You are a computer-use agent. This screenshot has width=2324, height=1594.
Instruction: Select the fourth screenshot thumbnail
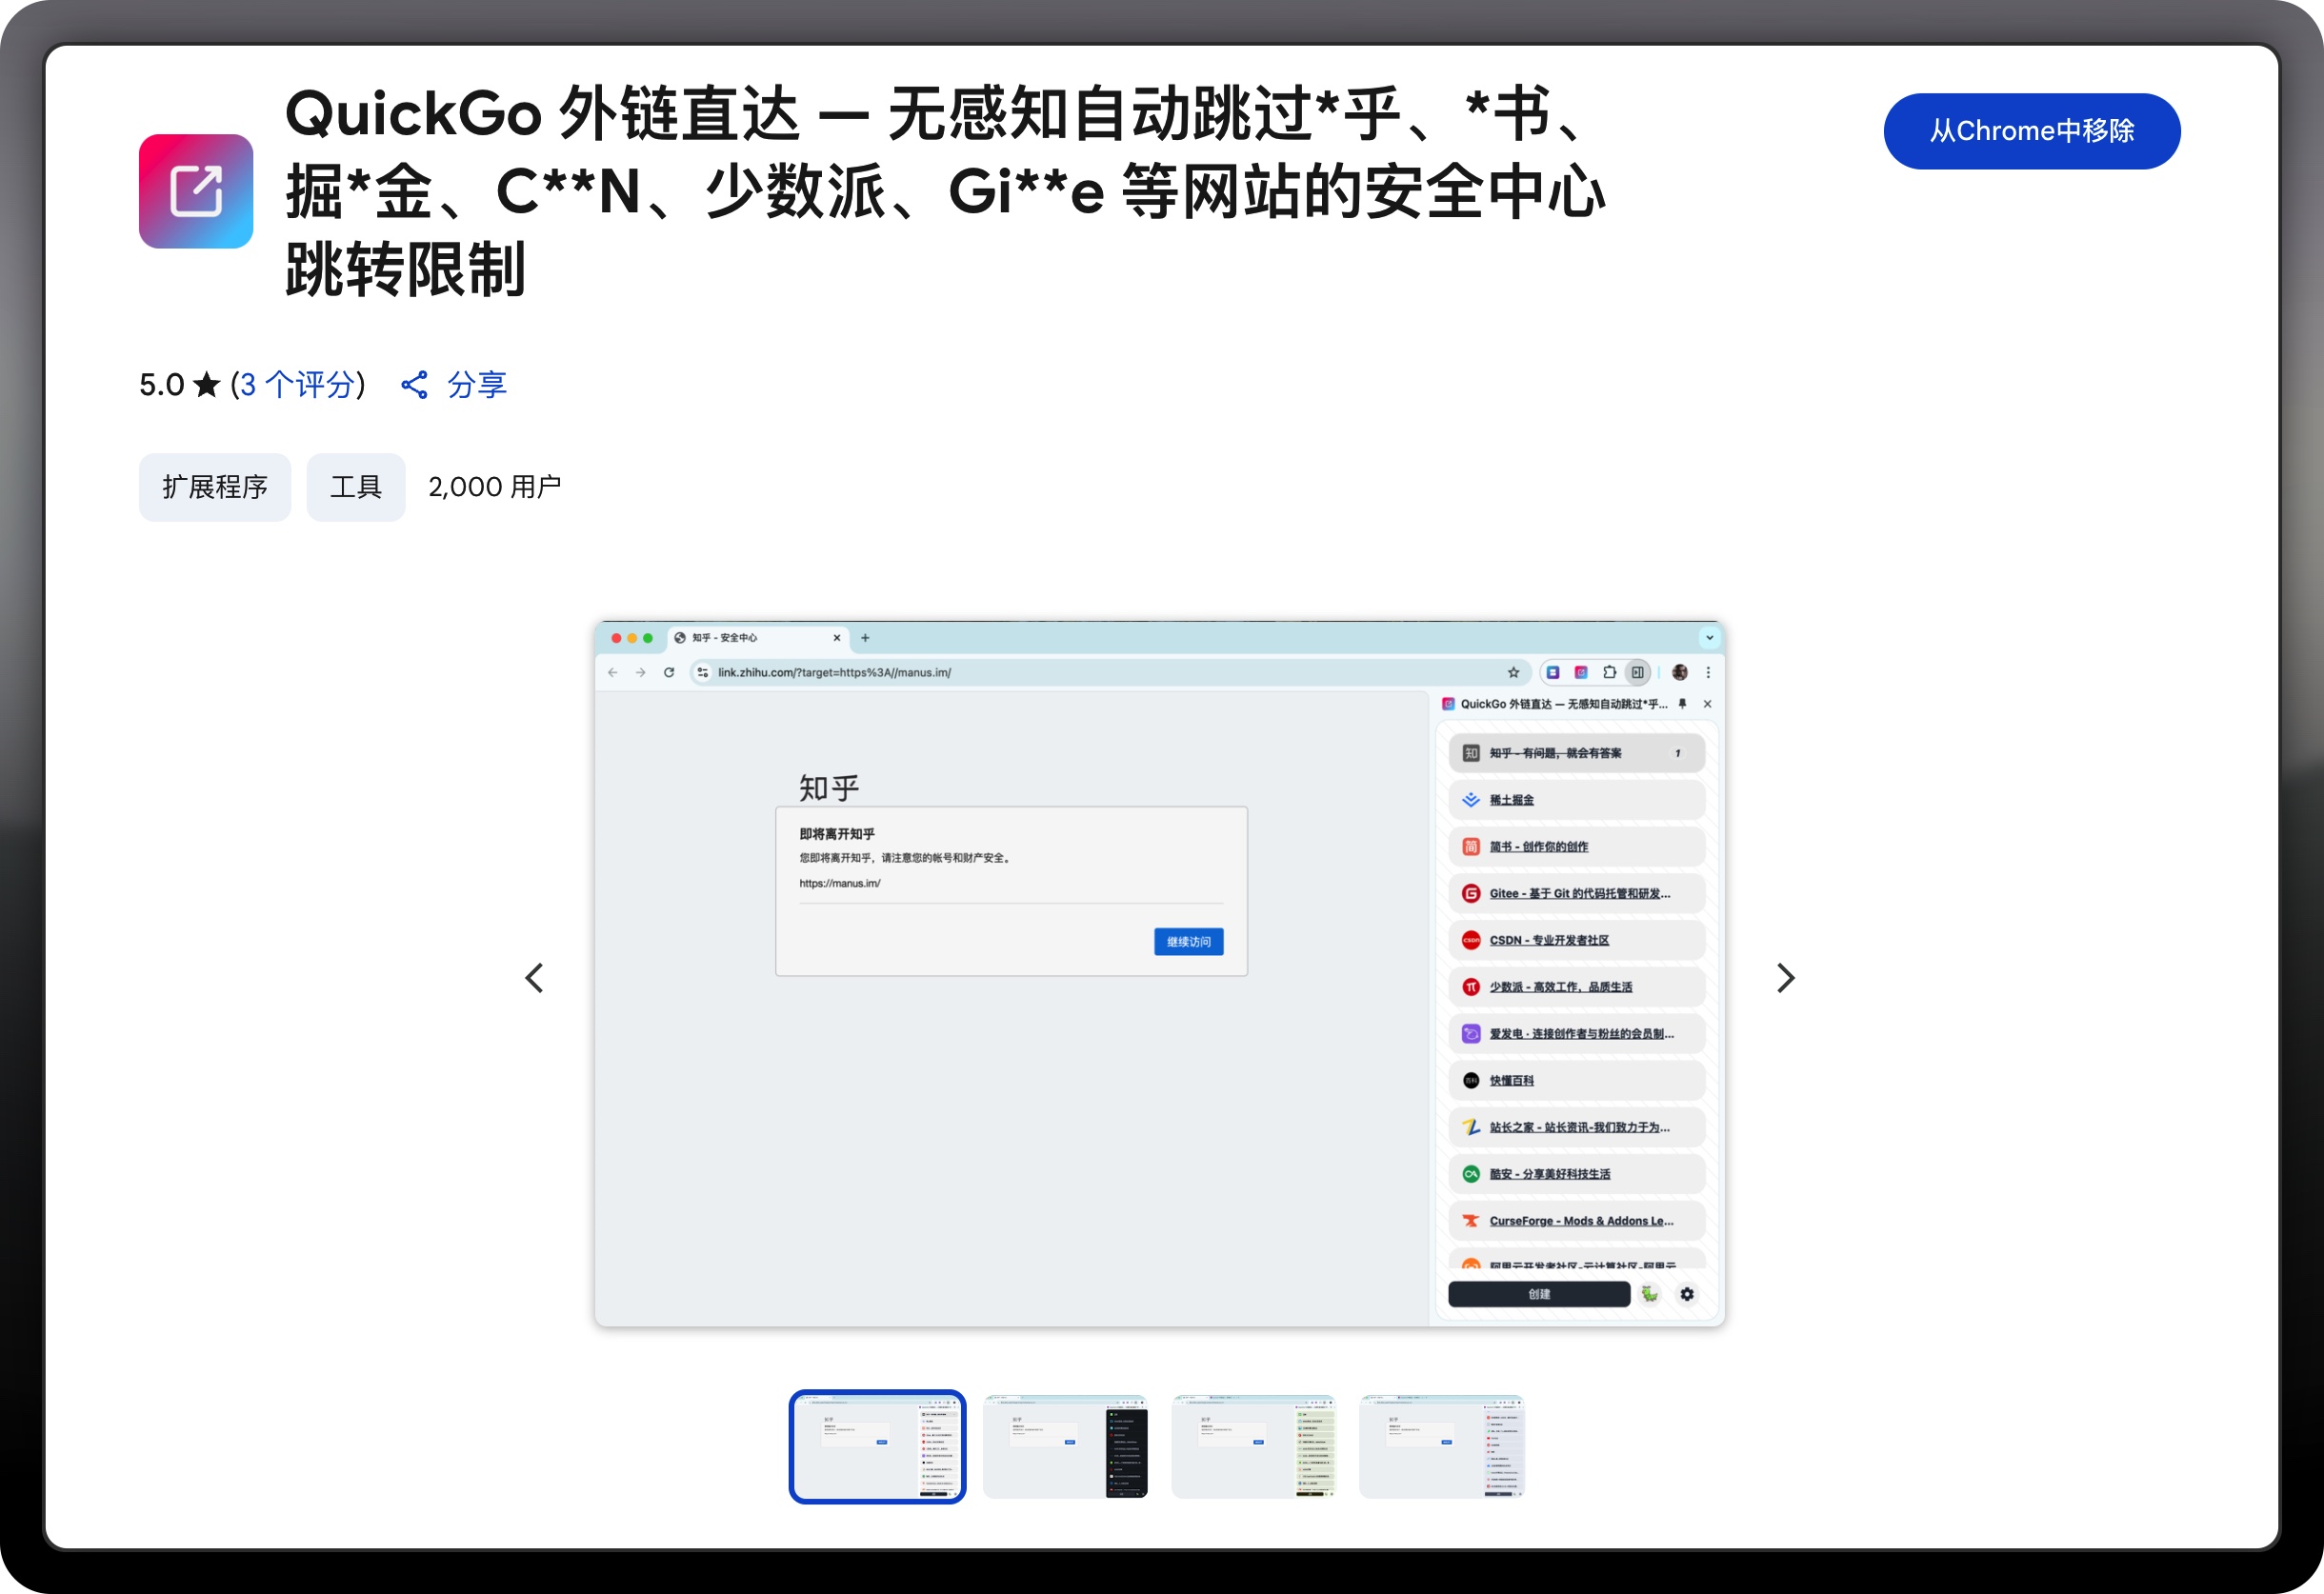point(1441,1446)
